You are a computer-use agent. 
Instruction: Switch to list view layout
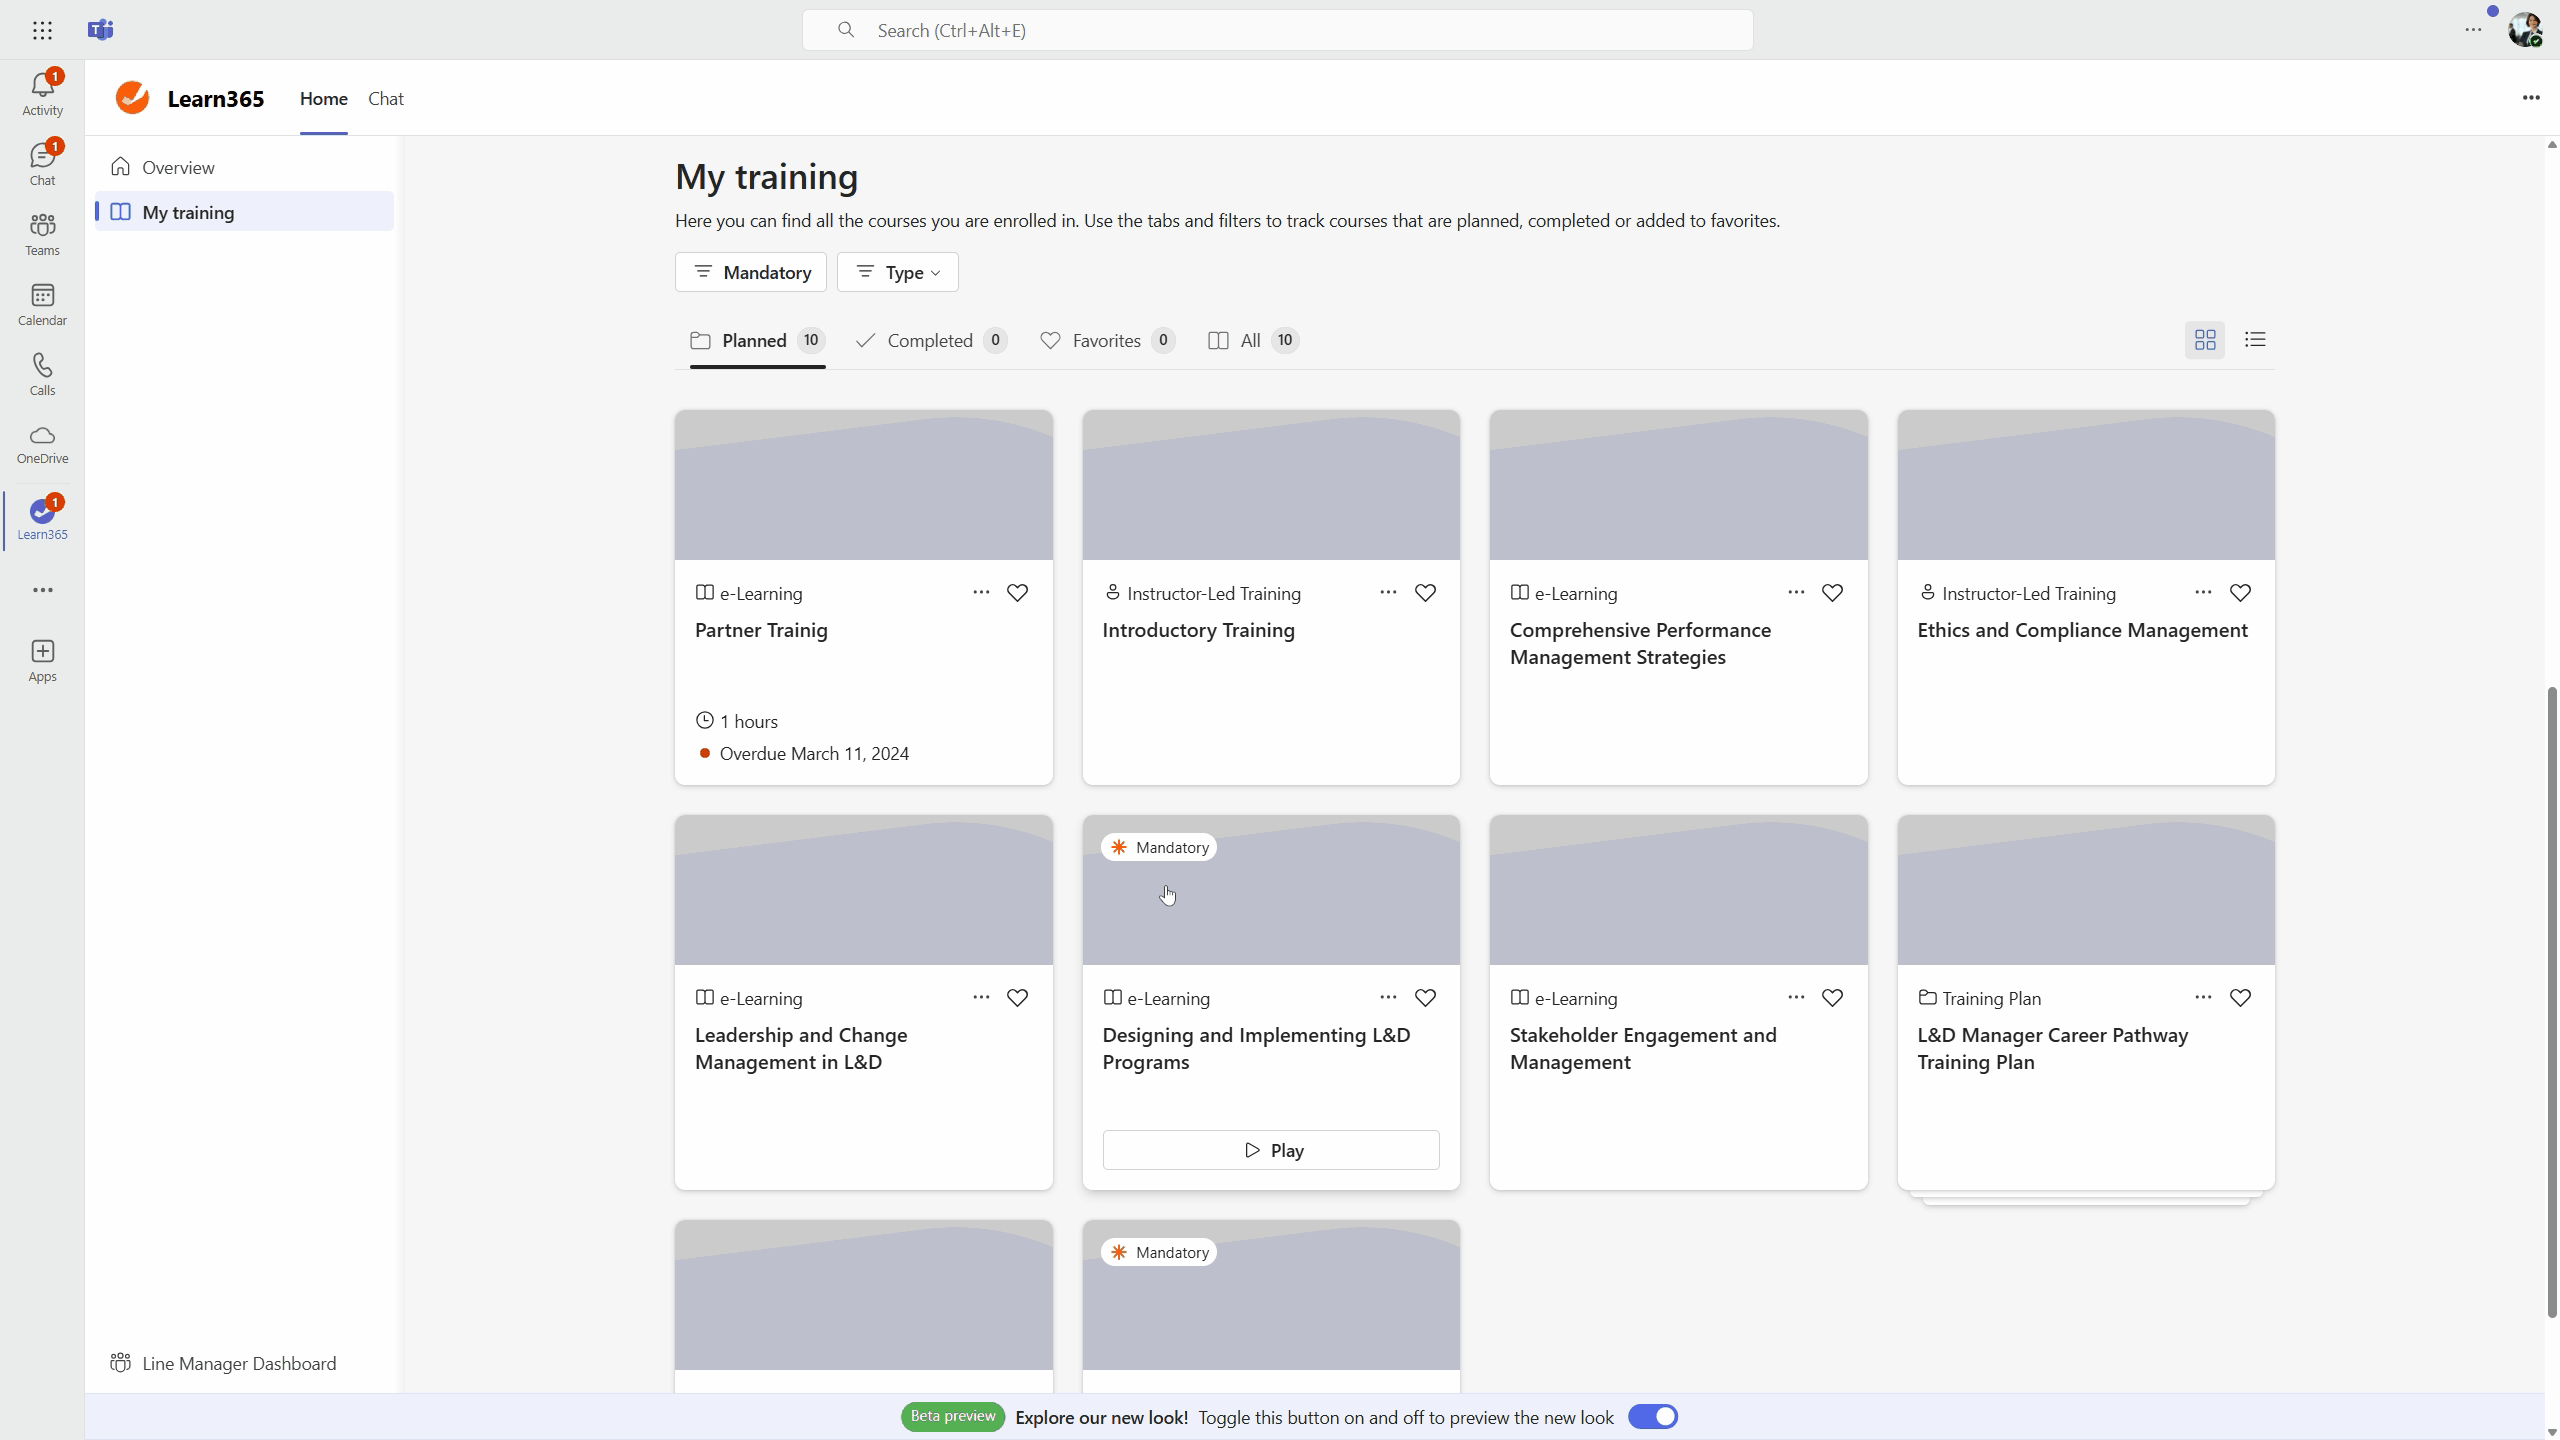2255,340
